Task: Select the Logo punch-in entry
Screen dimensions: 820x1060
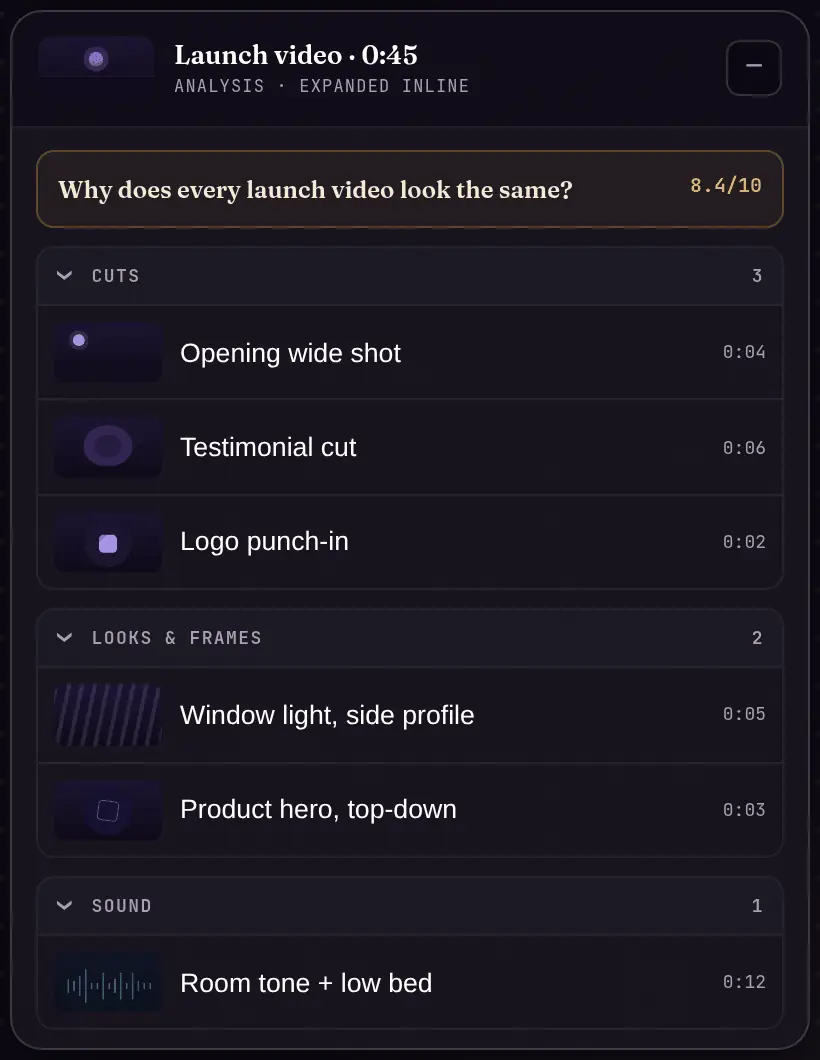Action: pyautogui.click(x=410, y=541)
